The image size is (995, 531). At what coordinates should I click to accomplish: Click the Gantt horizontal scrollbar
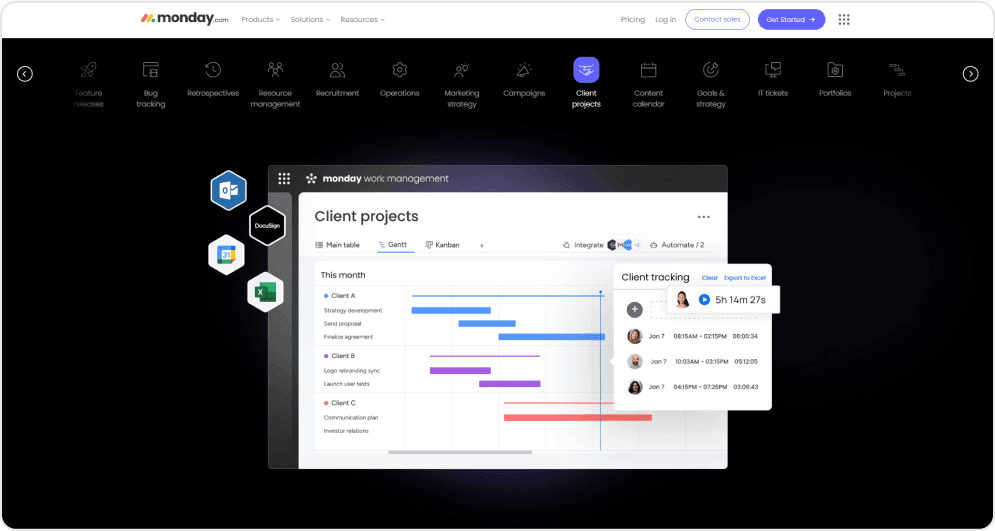pos(460,452)
